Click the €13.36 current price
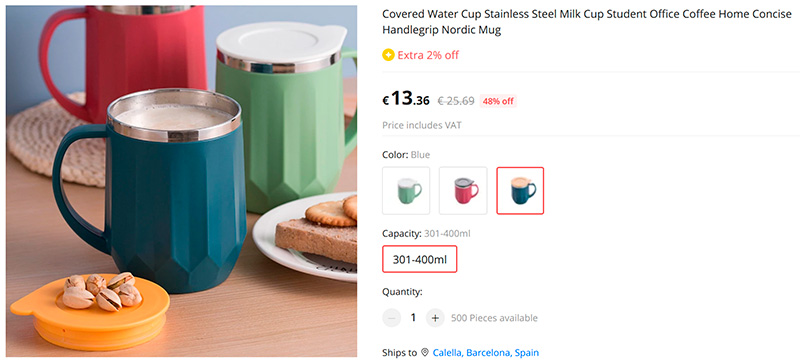Screen dimensions: 800x360 pos(406,99)
